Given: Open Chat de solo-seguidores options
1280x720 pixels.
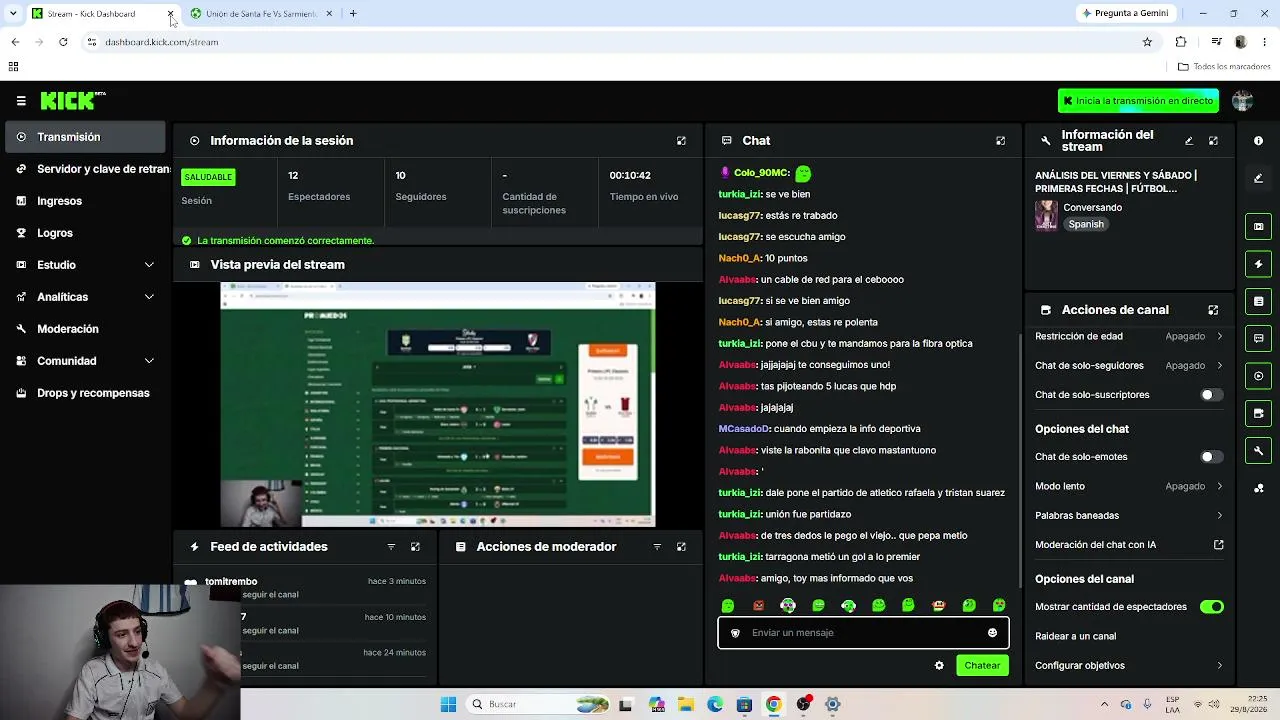Looking at the screenshot, I should point(1129,366).
